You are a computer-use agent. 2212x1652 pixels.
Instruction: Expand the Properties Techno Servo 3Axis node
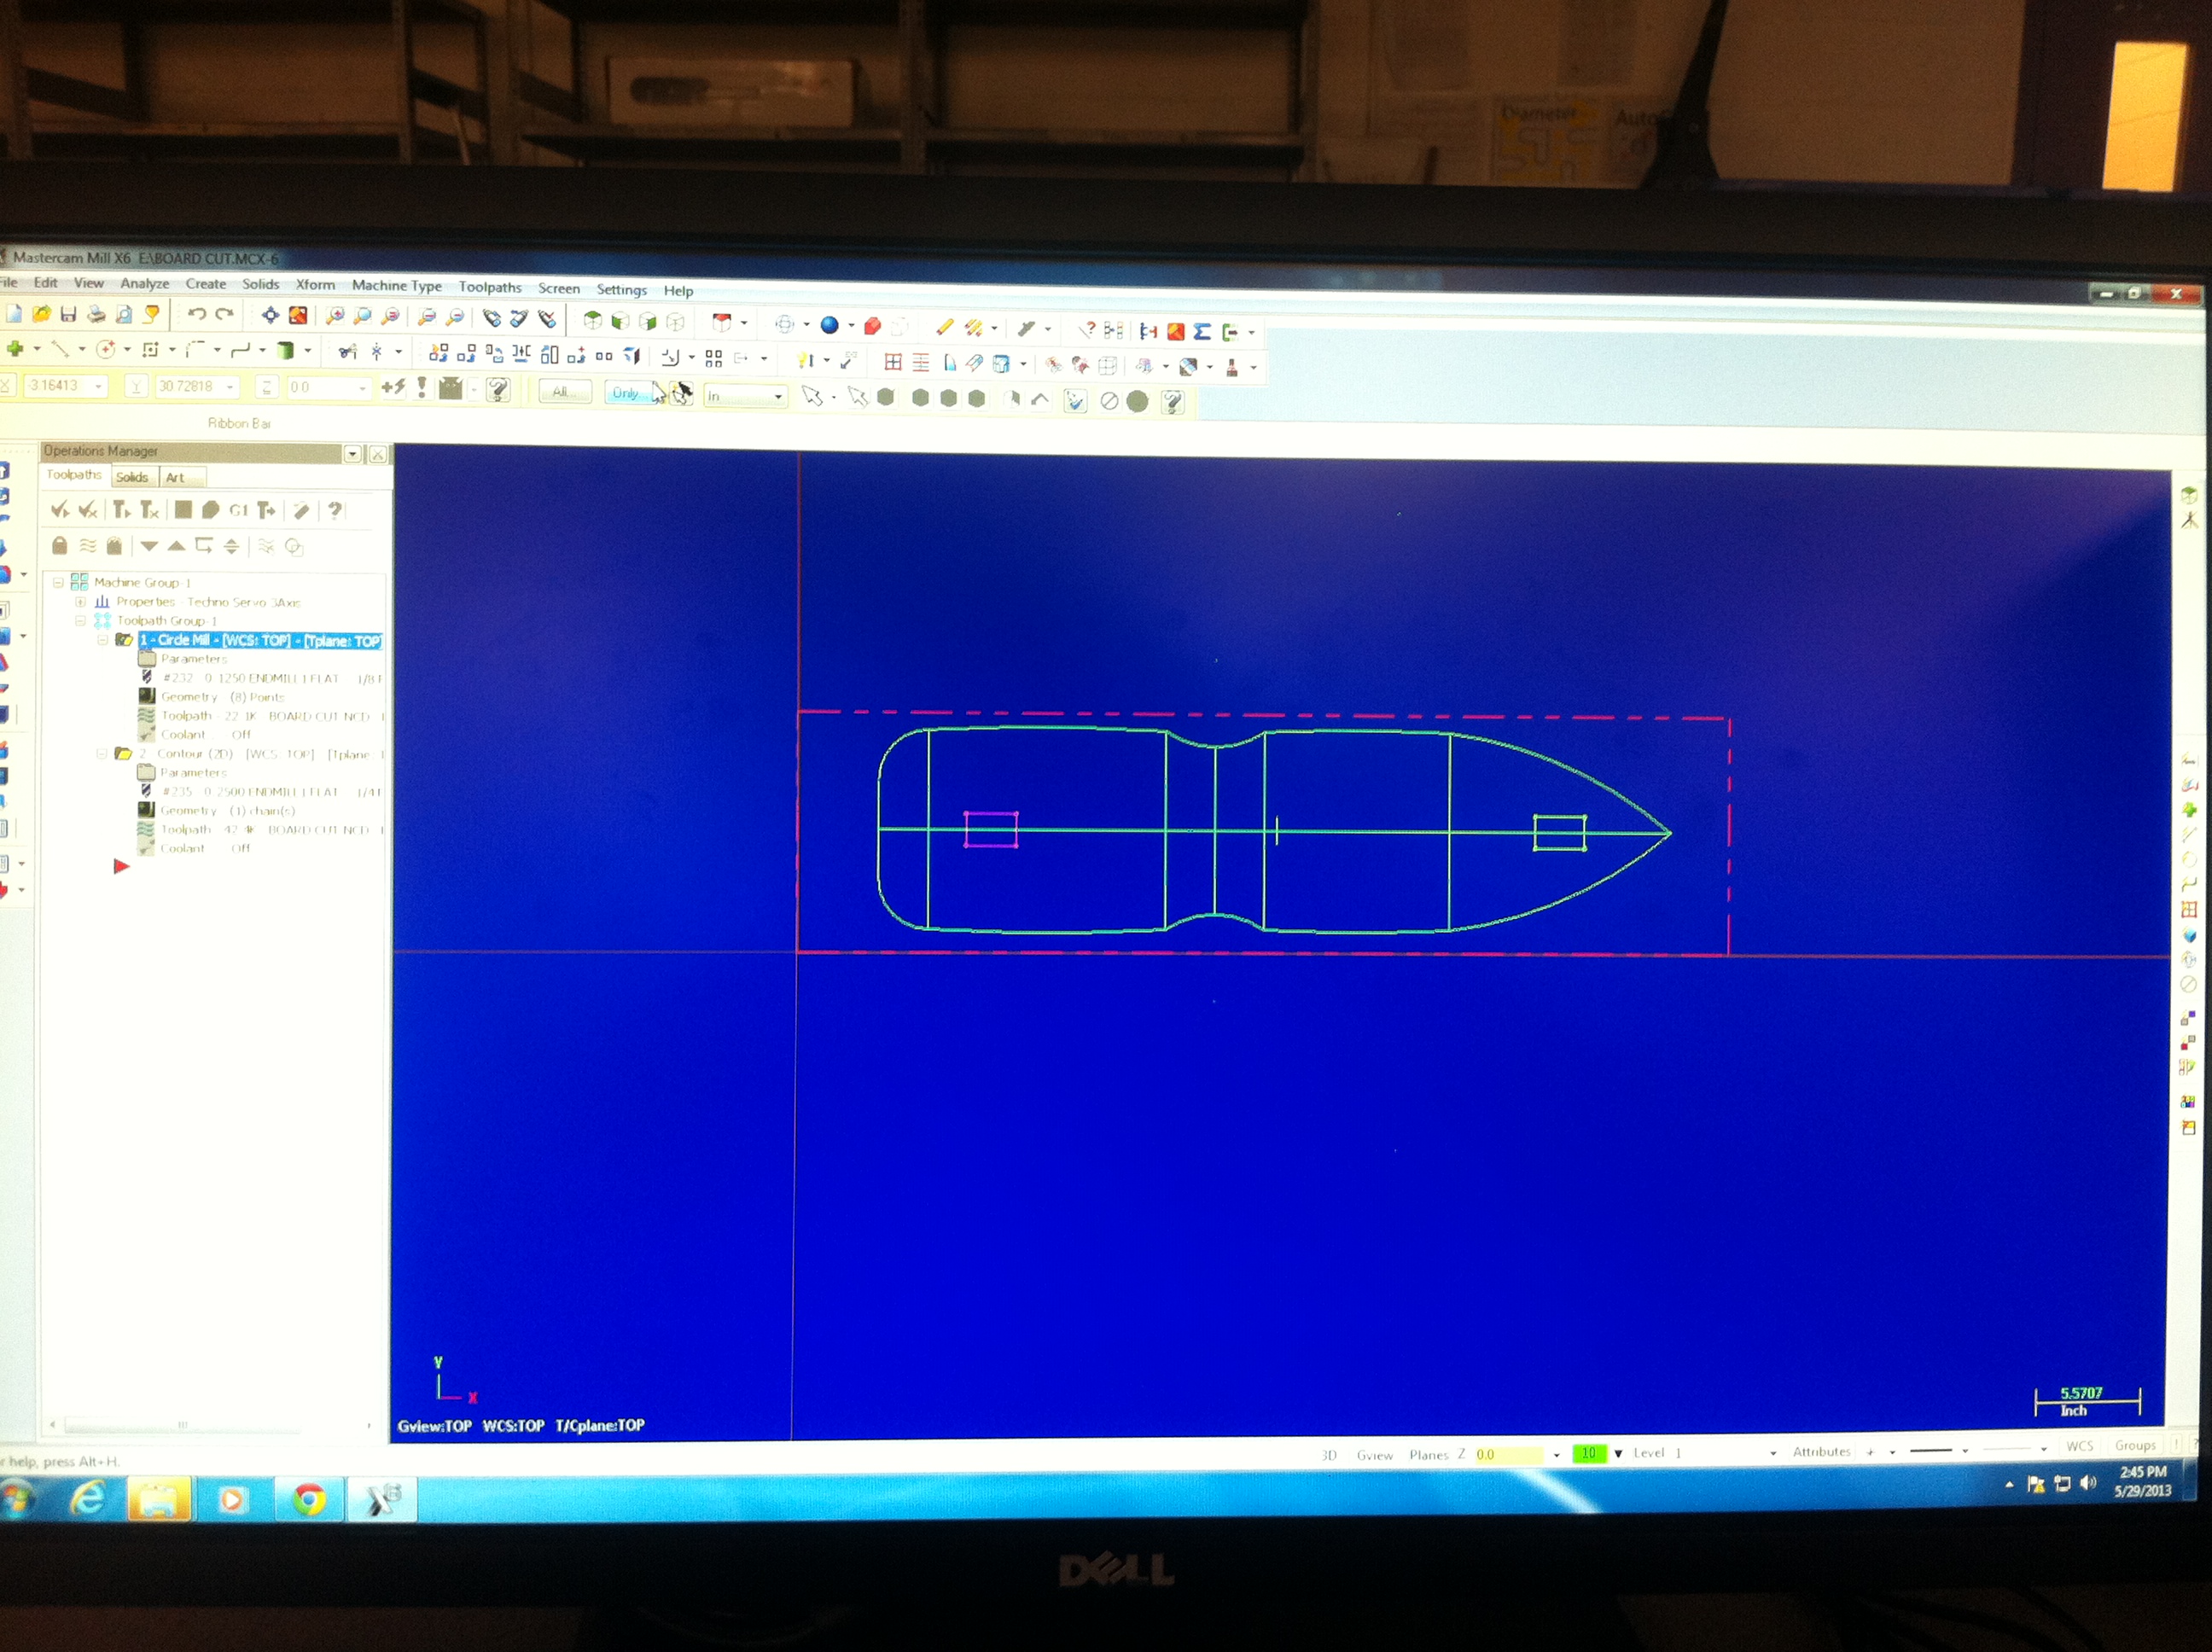[x=81, y=601]
